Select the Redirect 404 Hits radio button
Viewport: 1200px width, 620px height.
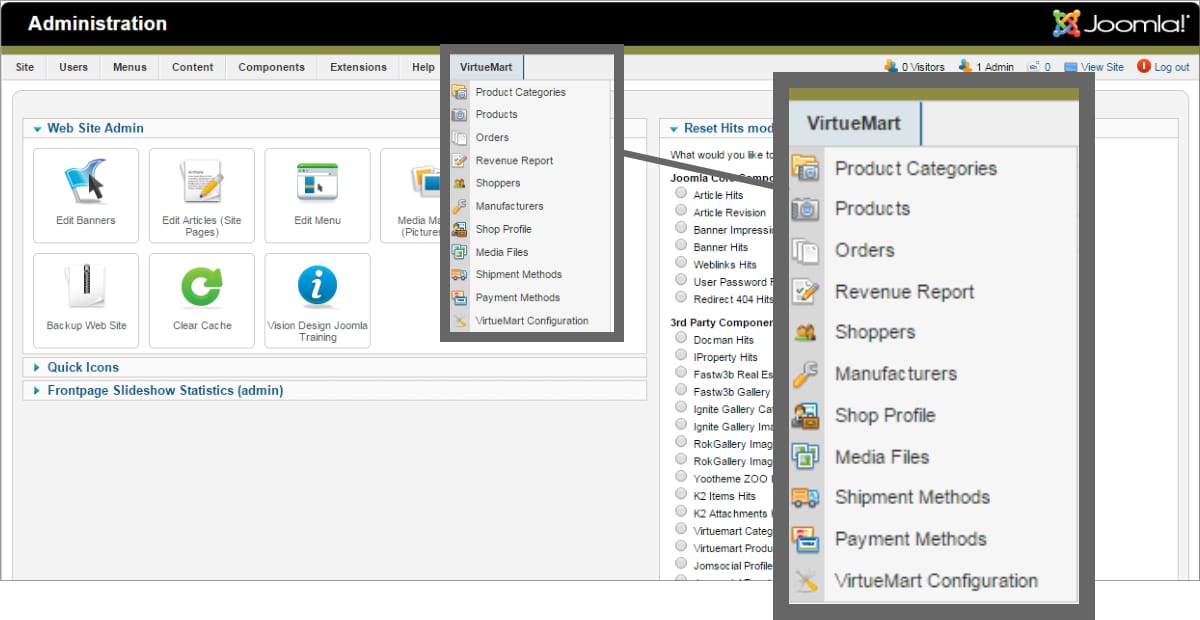click(681, 298)
